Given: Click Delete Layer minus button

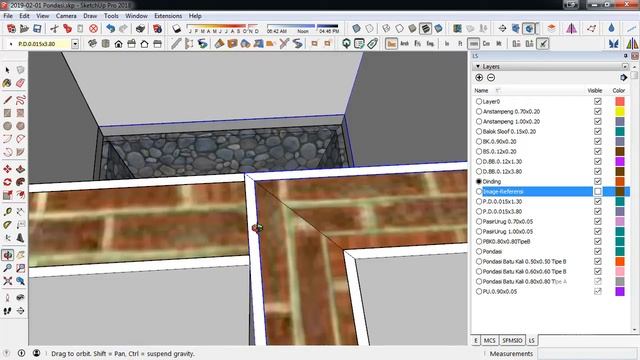Looking at the screenshot, I should (491, 78).
